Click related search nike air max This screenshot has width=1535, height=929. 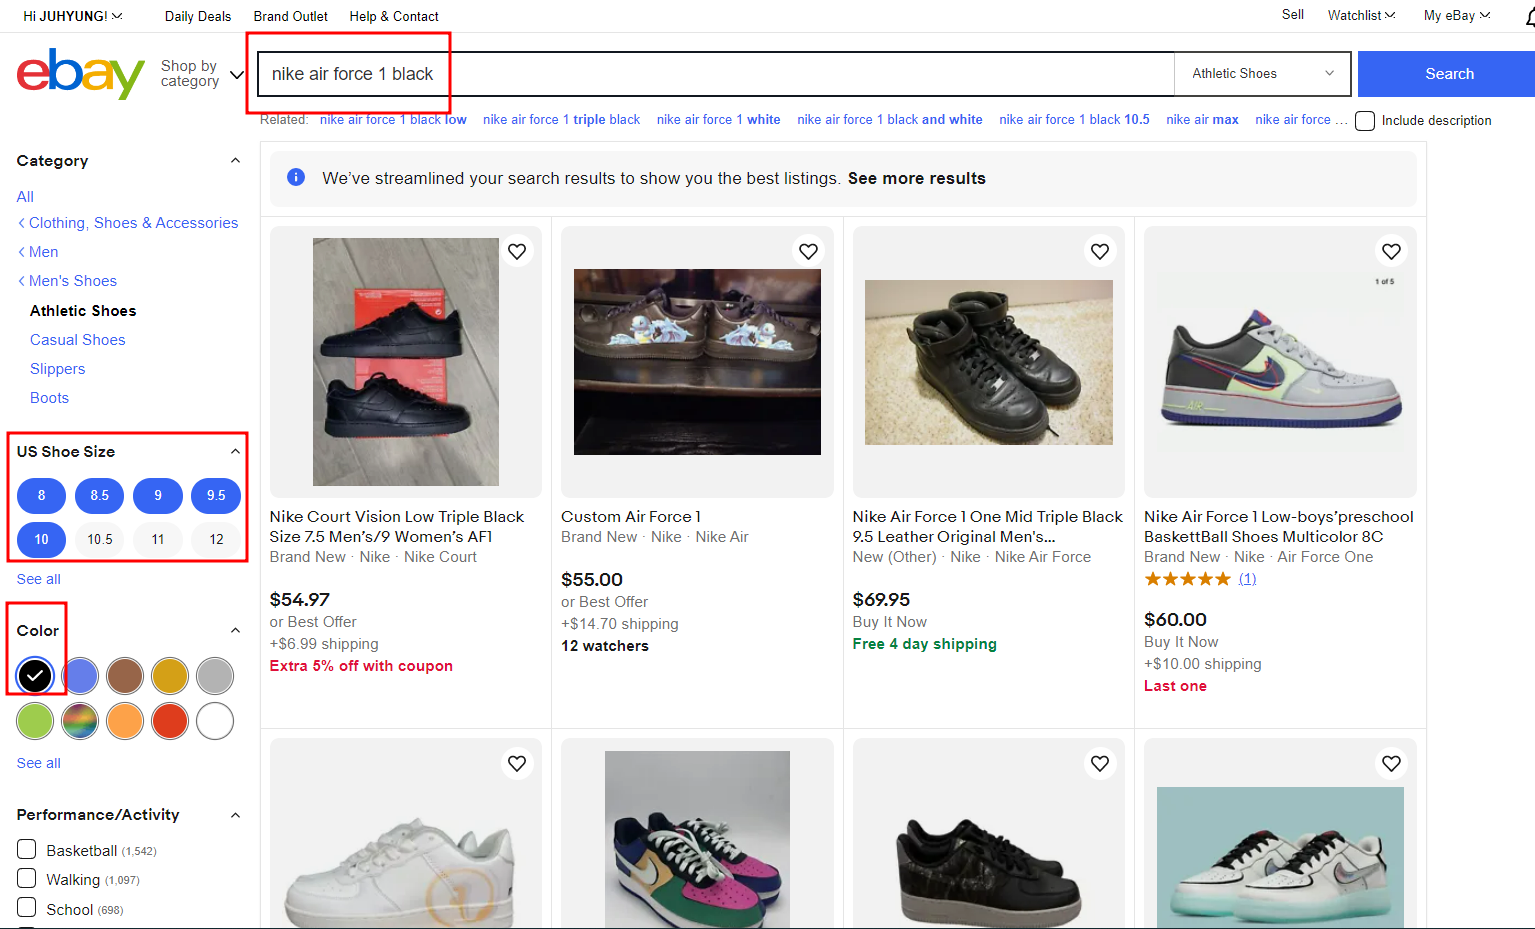pos(1202,120)
